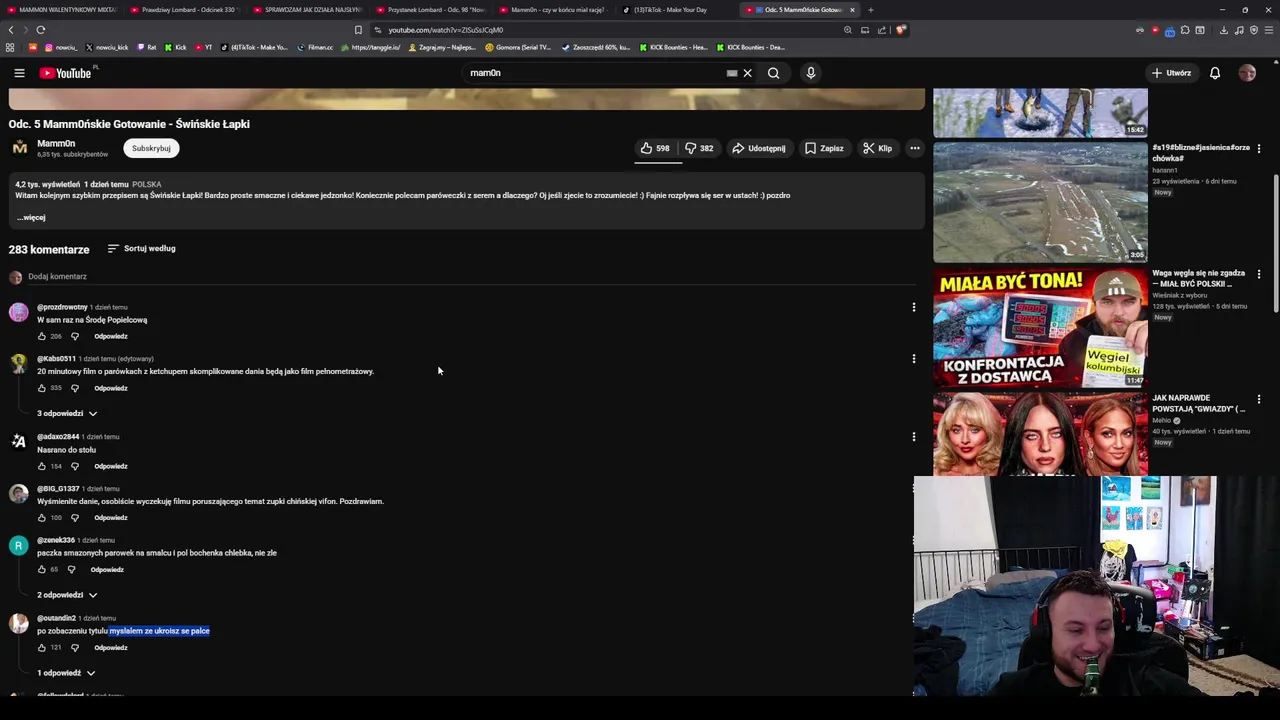Open a new browser tab
Image resolution: width=1280 pixels, height=720 pixels.
[871, 10]
